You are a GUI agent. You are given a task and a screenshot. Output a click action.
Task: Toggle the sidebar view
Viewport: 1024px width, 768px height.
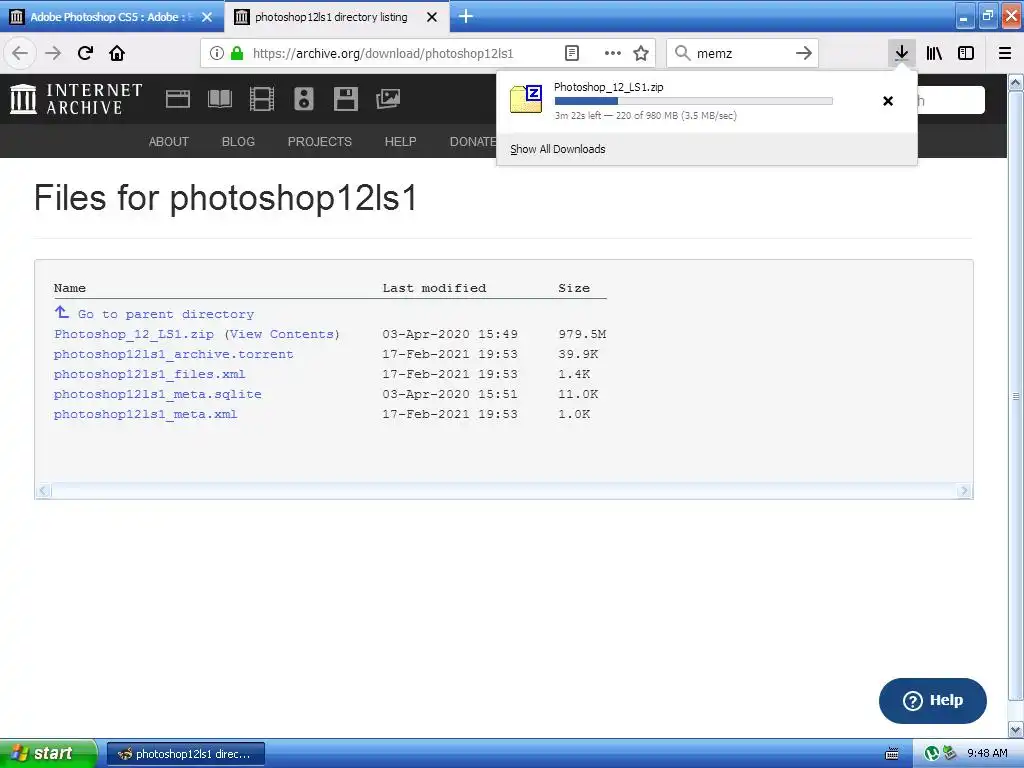(x=966, y=54)
